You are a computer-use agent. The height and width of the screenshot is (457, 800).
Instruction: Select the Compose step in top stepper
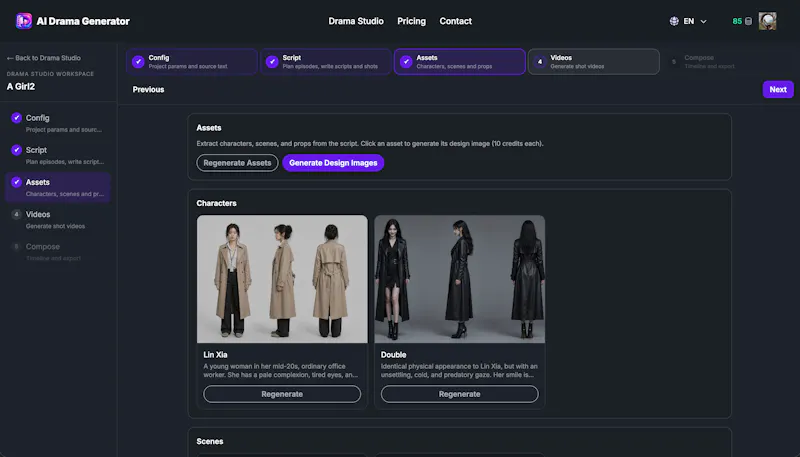(x=728, y=62)
